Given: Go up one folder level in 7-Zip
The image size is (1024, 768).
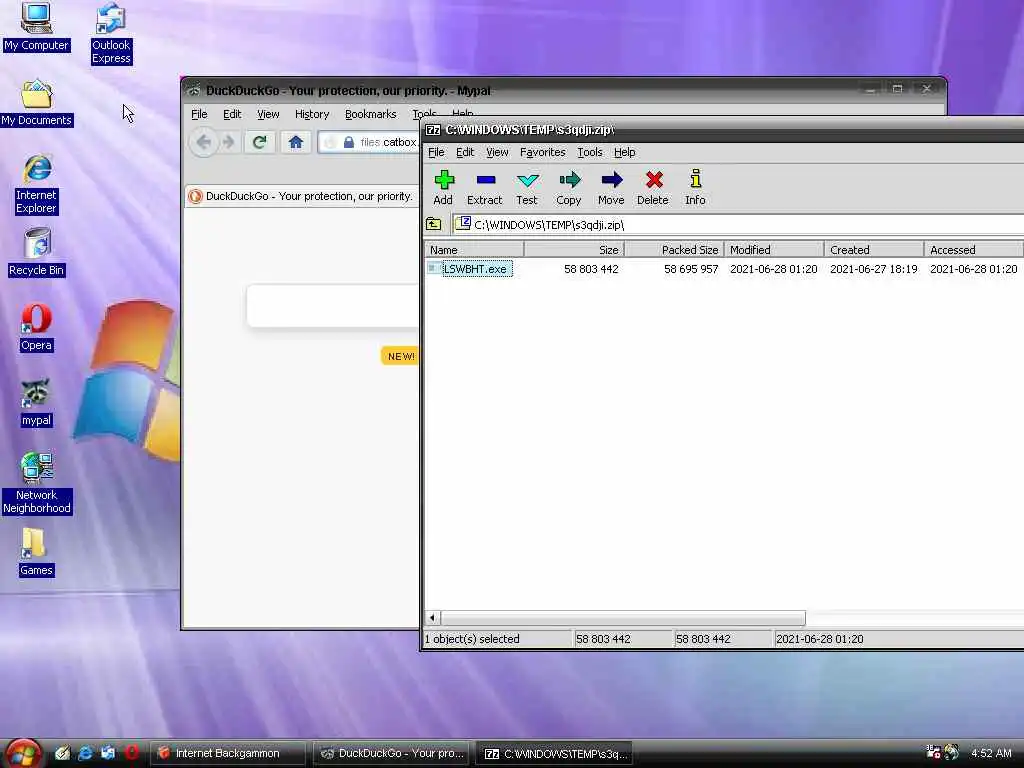Looking at the screenshot, I should (x=434, y=225).
